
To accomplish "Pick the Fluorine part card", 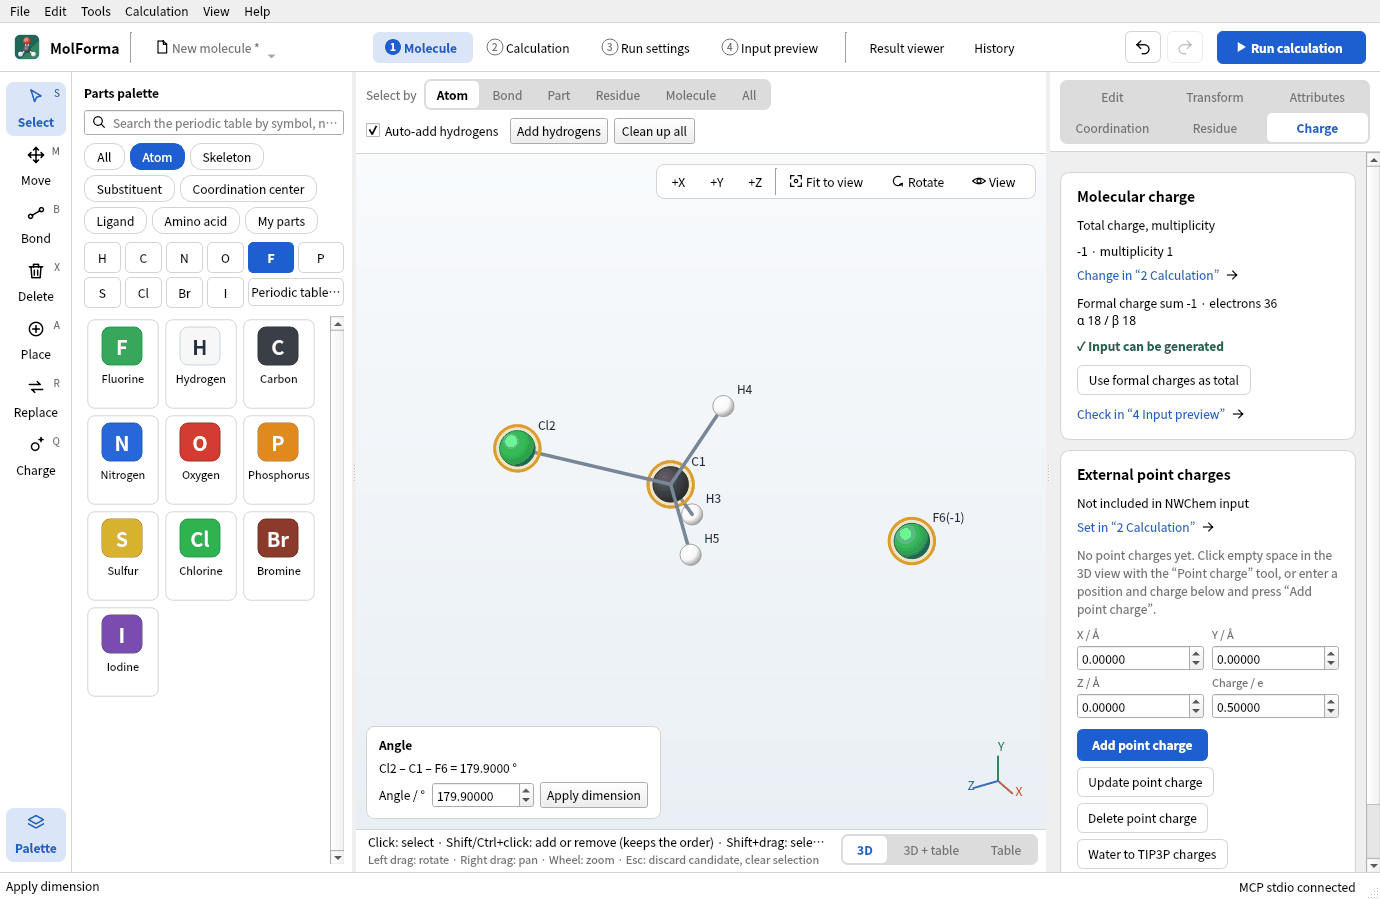I will [123, 364].
